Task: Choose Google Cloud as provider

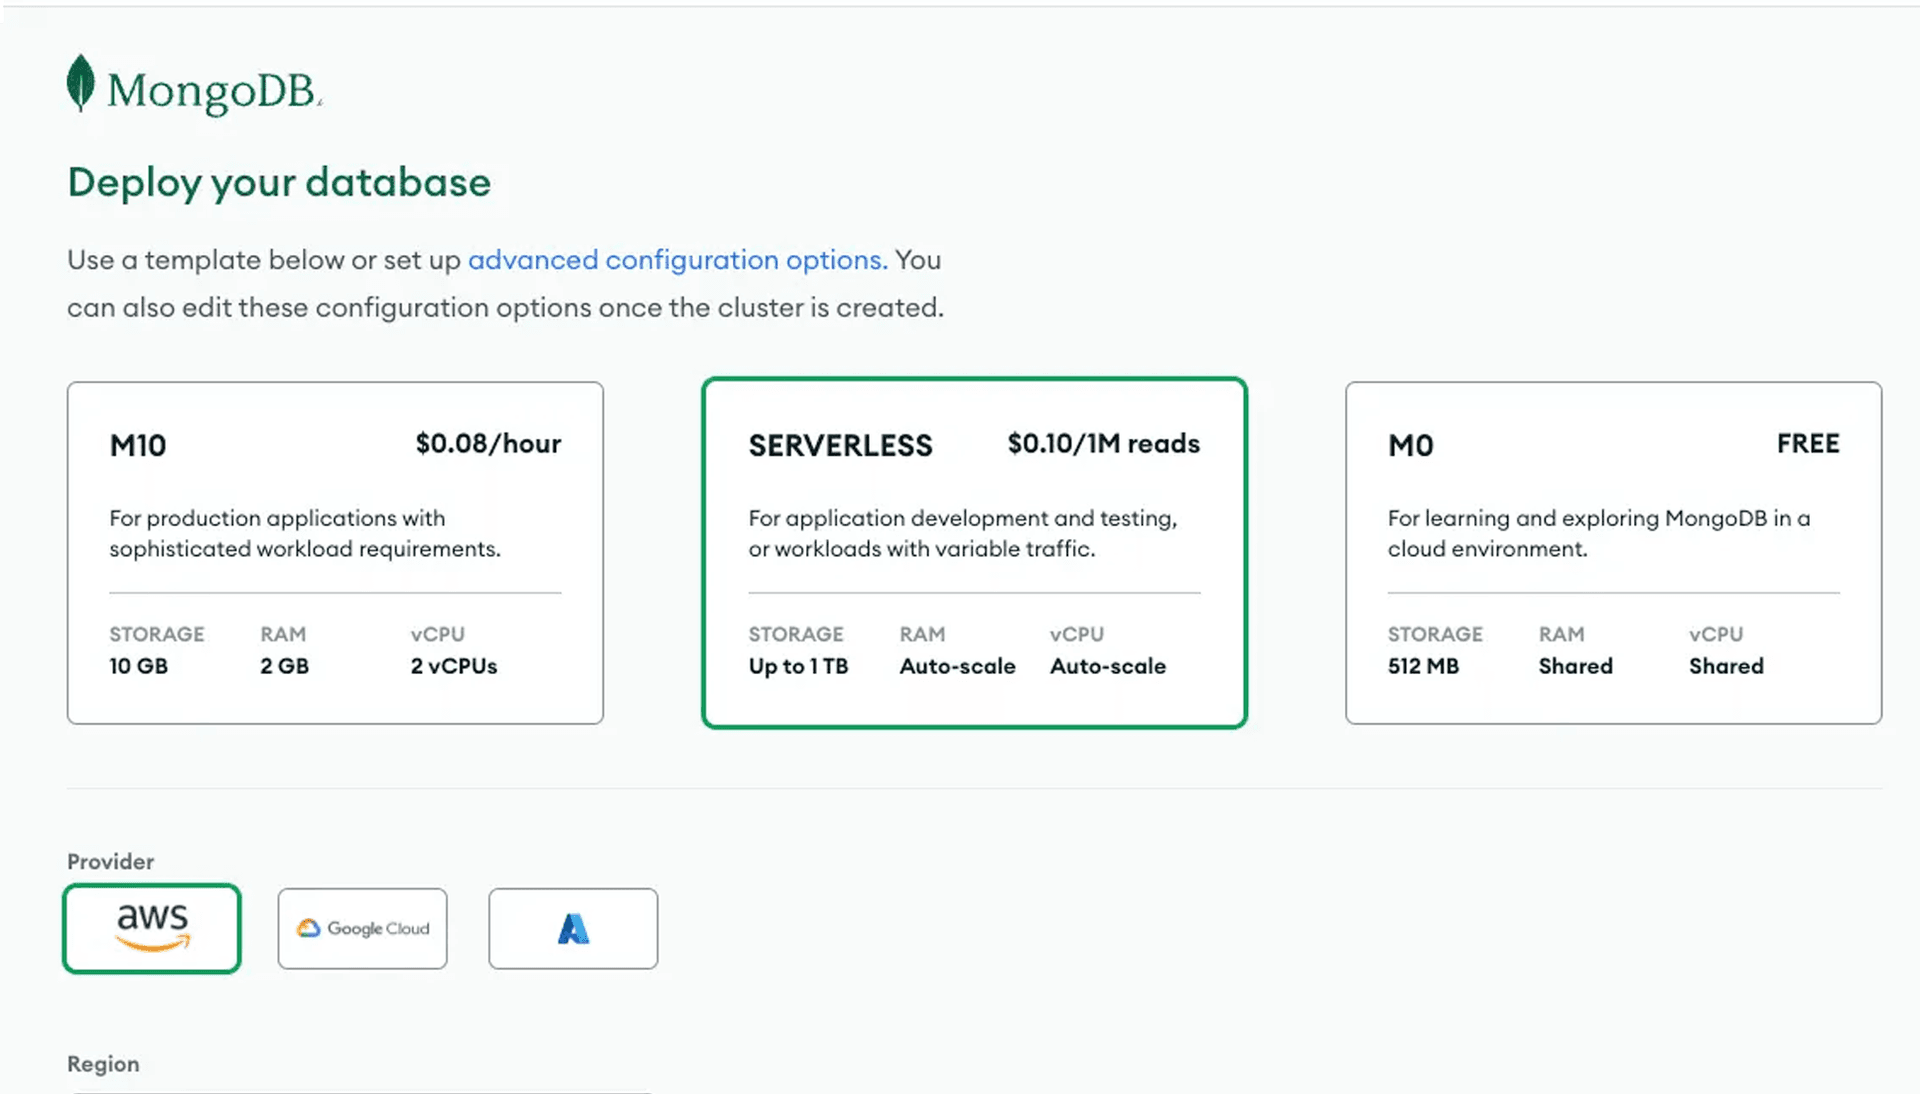Action: pos(362,928)
